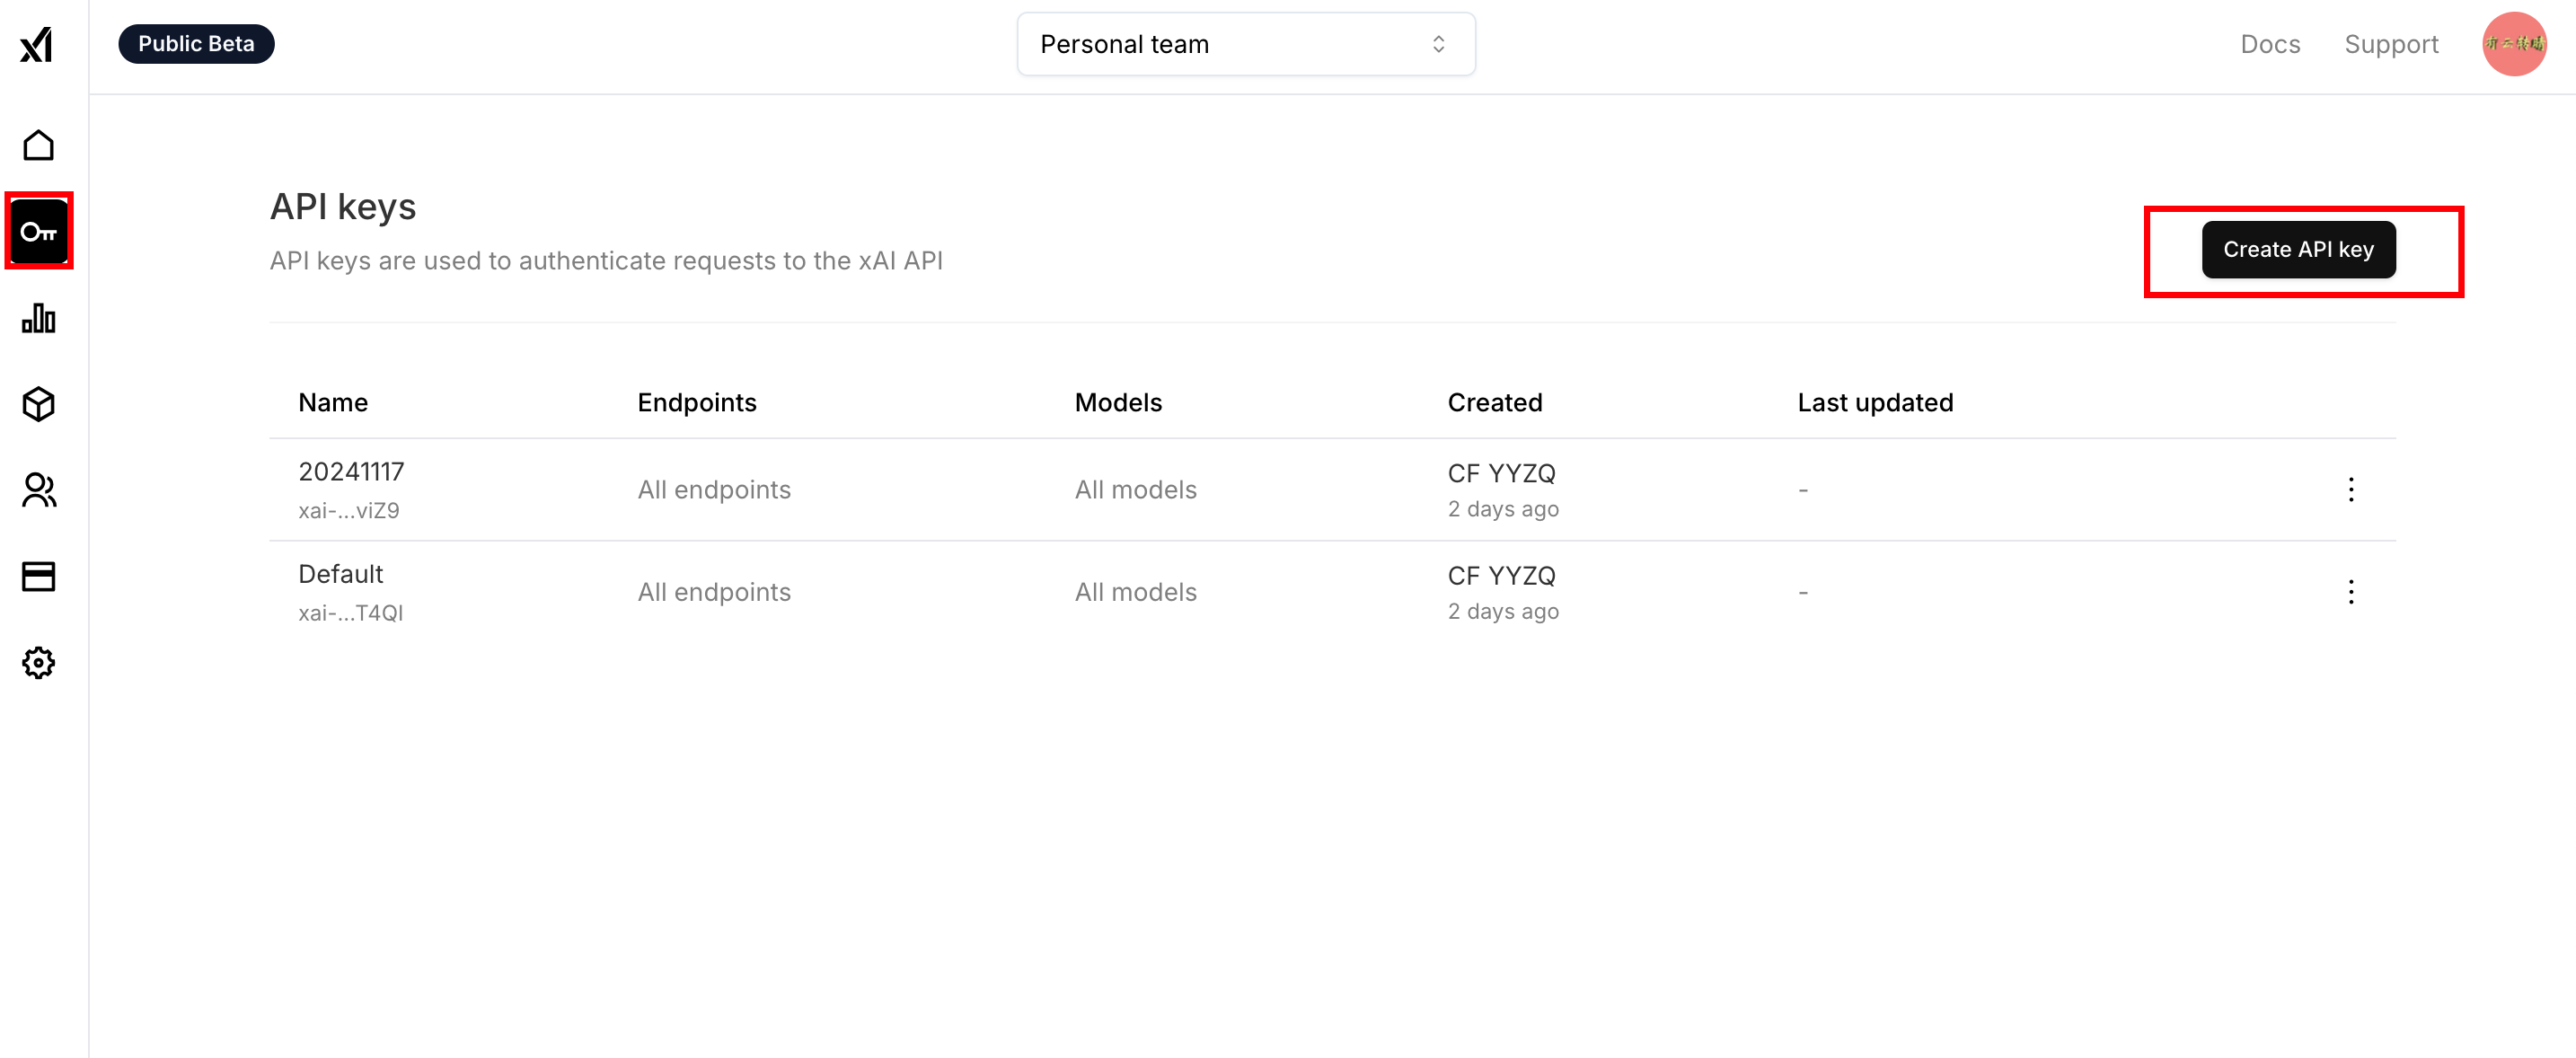Viewport: 2576px width, 1058px height.
Task: Open the usage bar chart icon
Action: click(38, 318)
